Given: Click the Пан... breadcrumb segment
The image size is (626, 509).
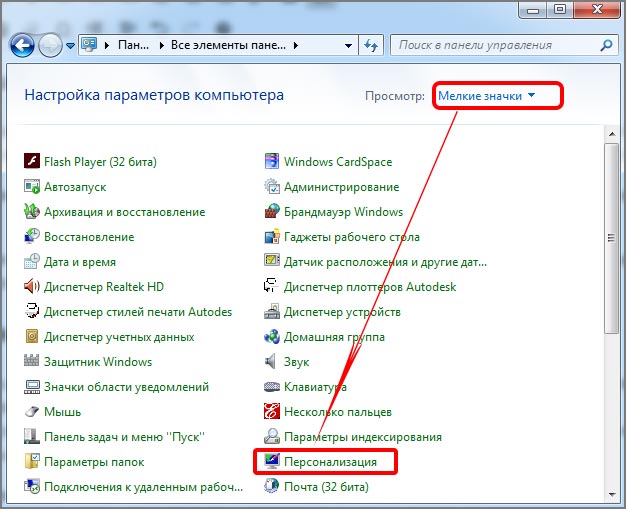Looking at the screenshot, I should pyautogui.click(x=133, y=45).
